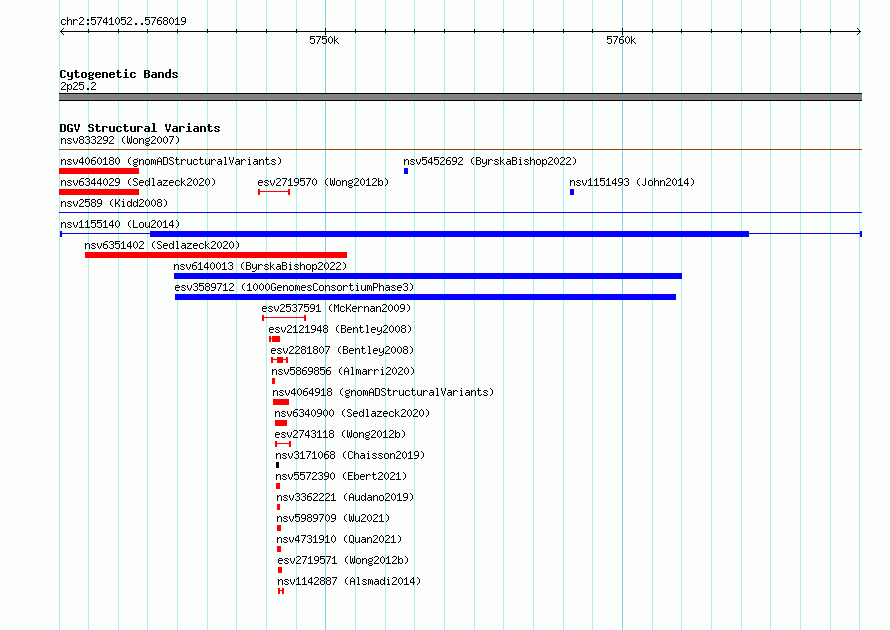Click the DGV Structural Variants track title
This screenshot has width=890, height=630.
tap(140, 128)
